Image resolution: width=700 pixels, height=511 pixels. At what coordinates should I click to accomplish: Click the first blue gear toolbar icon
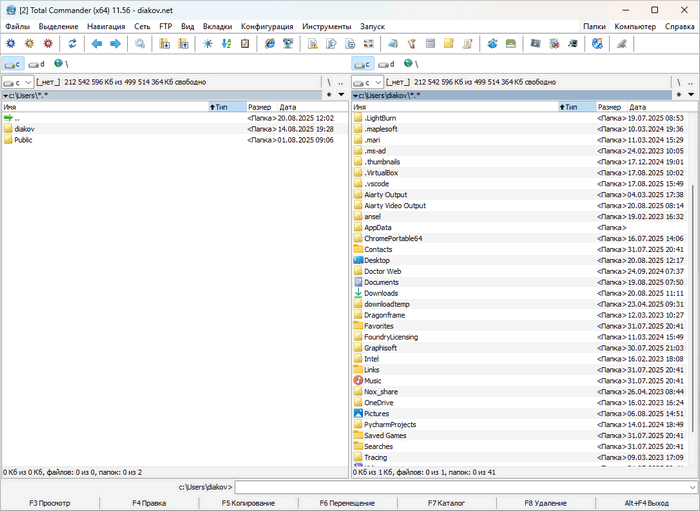[x=11, y=44]
